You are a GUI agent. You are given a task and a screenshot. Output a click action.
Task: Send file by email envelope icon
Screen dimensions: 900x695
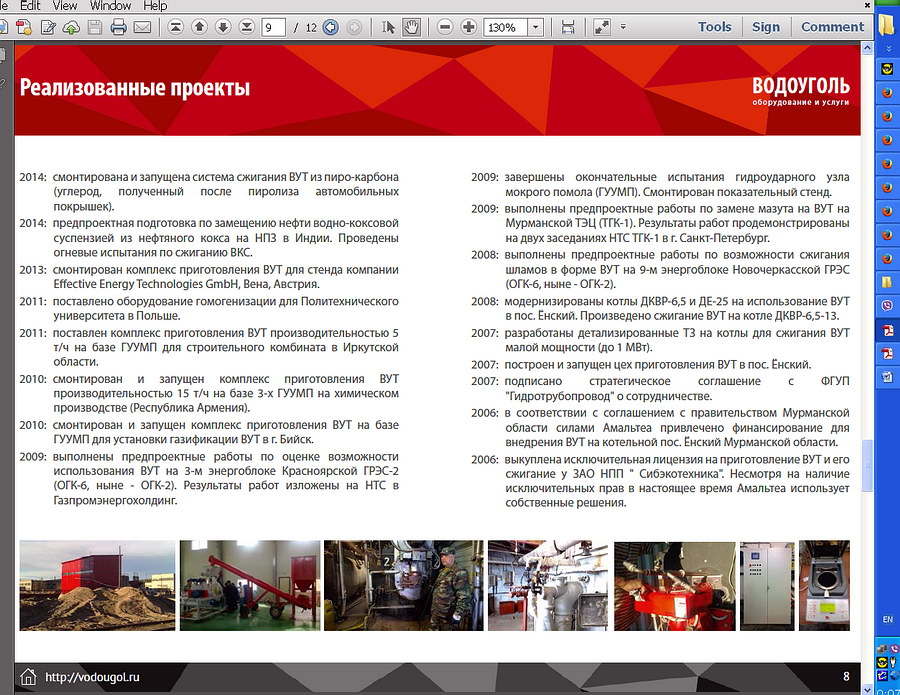coord(142,27)
